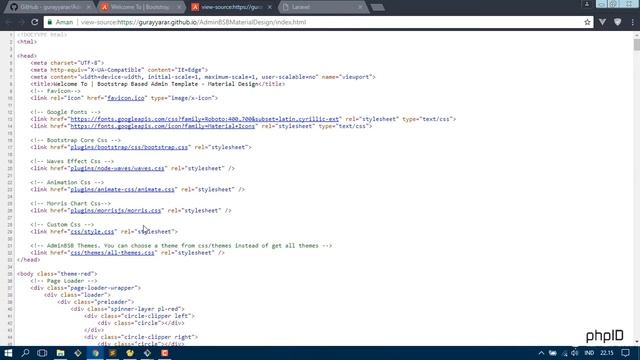
Task: Switch to the Welcome To Bootstrap tab
Action: coord(140,7)
